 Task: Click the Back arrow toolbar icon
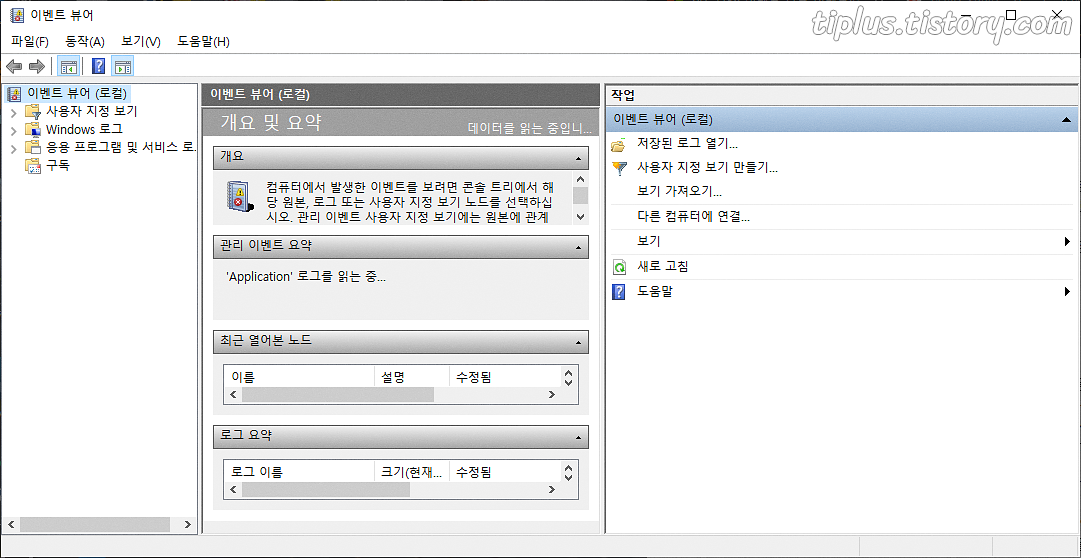14,66
